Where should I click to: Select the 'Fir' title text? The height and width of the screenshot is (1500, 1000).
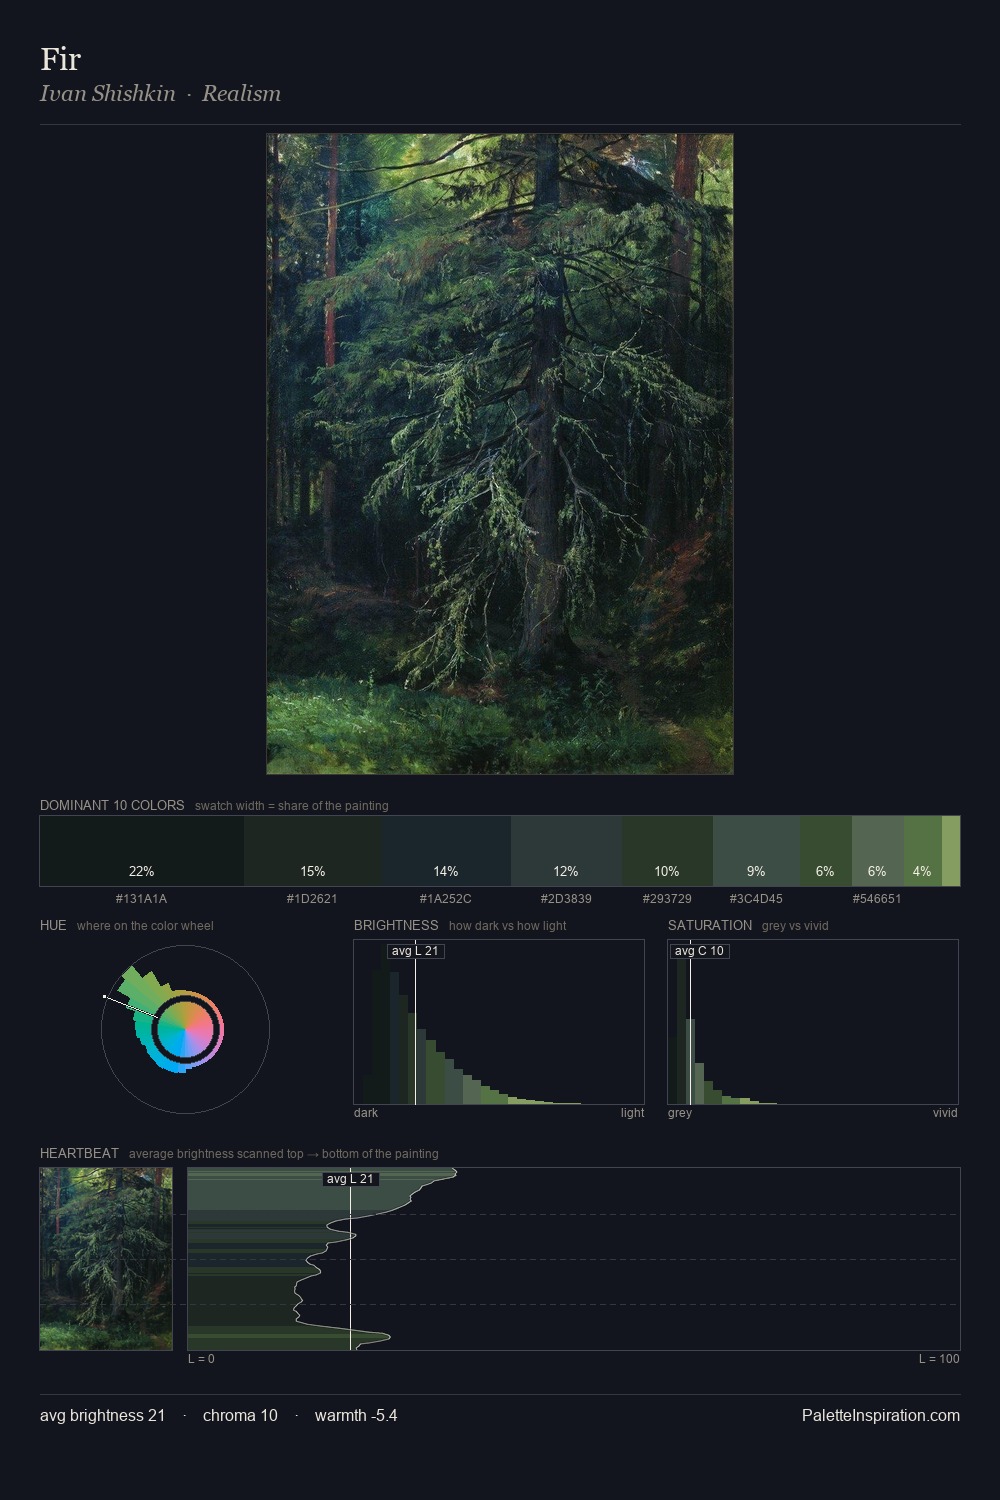(x=61, y=59)
